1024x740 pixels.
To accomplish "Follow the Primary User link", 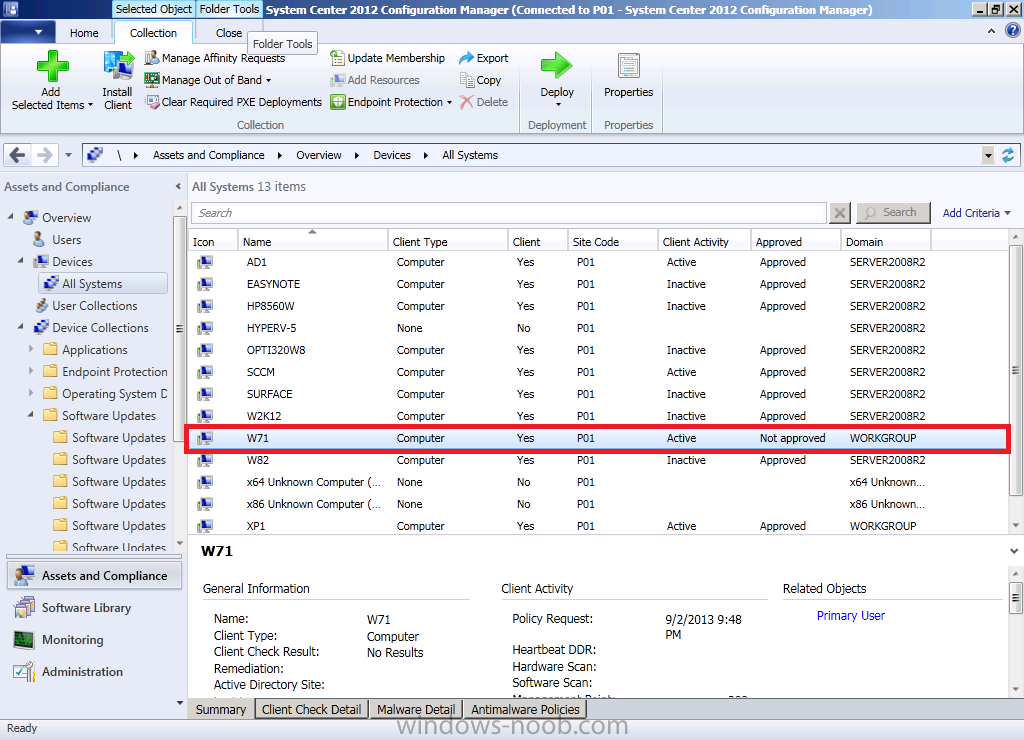I will point(850,615).
